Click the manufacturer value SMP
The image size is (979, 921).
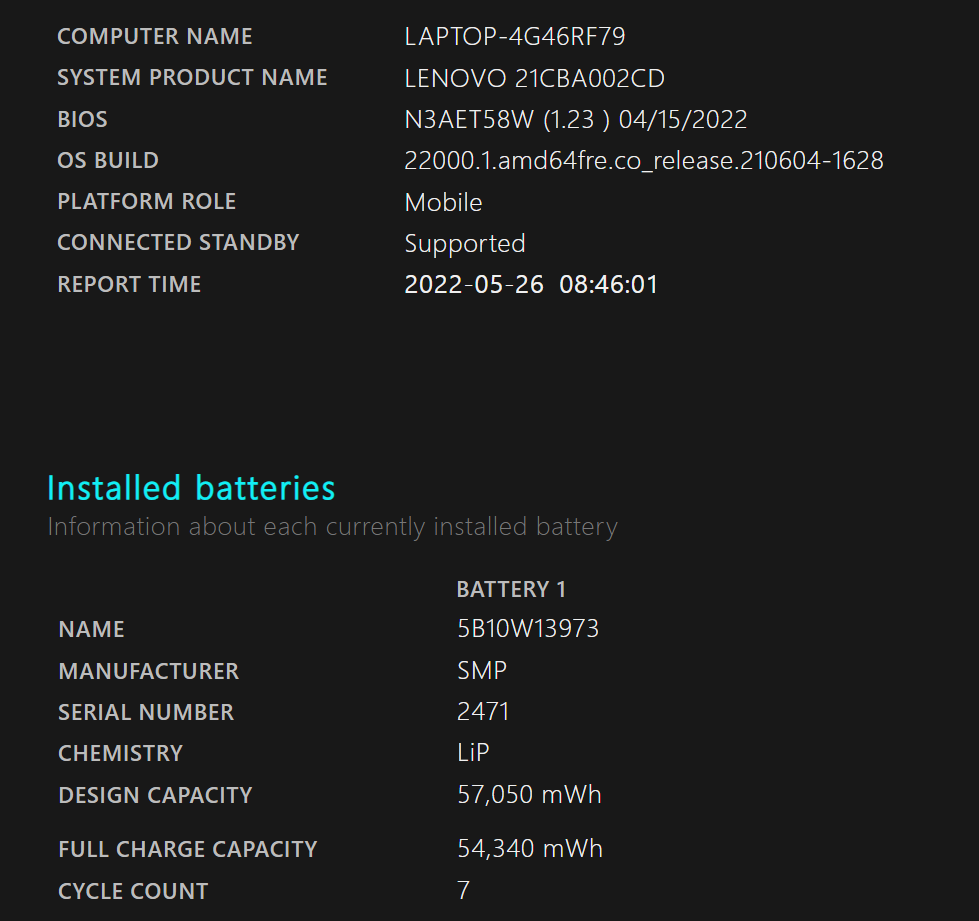pos(482,671)
